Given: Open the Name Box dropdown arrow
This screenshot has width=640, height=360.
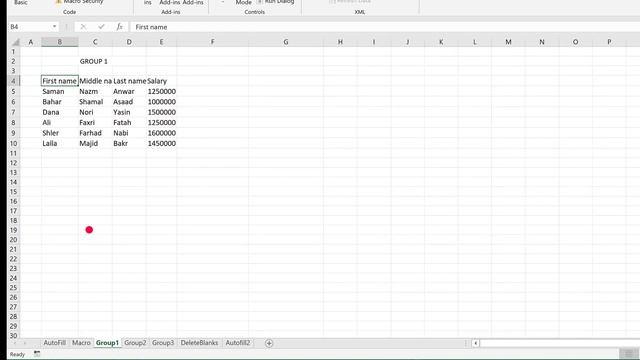Looking at the screenshot, I should coord(54,27).
